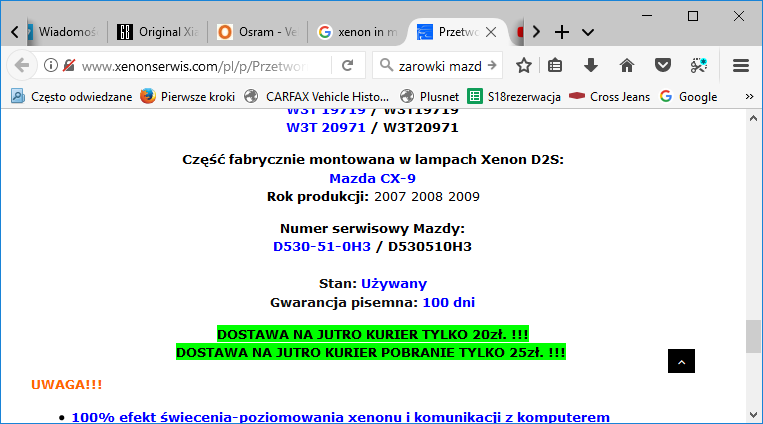Open the bookmarks list icon
The width and height of the screenshot is (763, 424).
tap(555, 66)
